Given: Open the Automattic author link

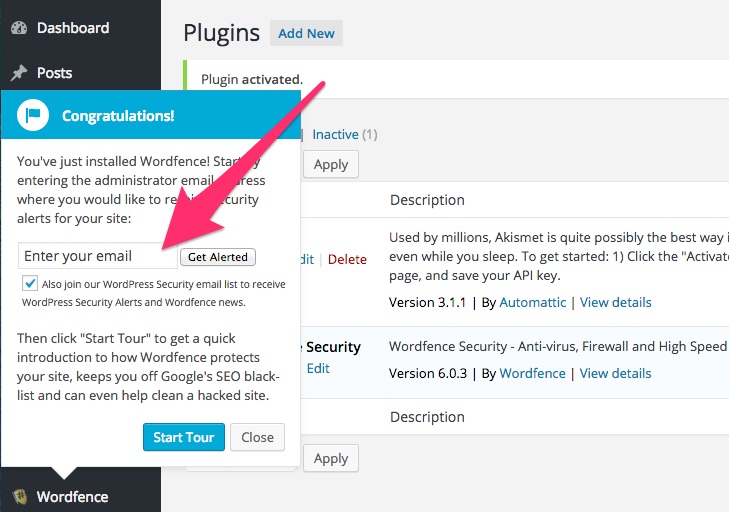Looking at the screenshot, I should tap(533, 302).
